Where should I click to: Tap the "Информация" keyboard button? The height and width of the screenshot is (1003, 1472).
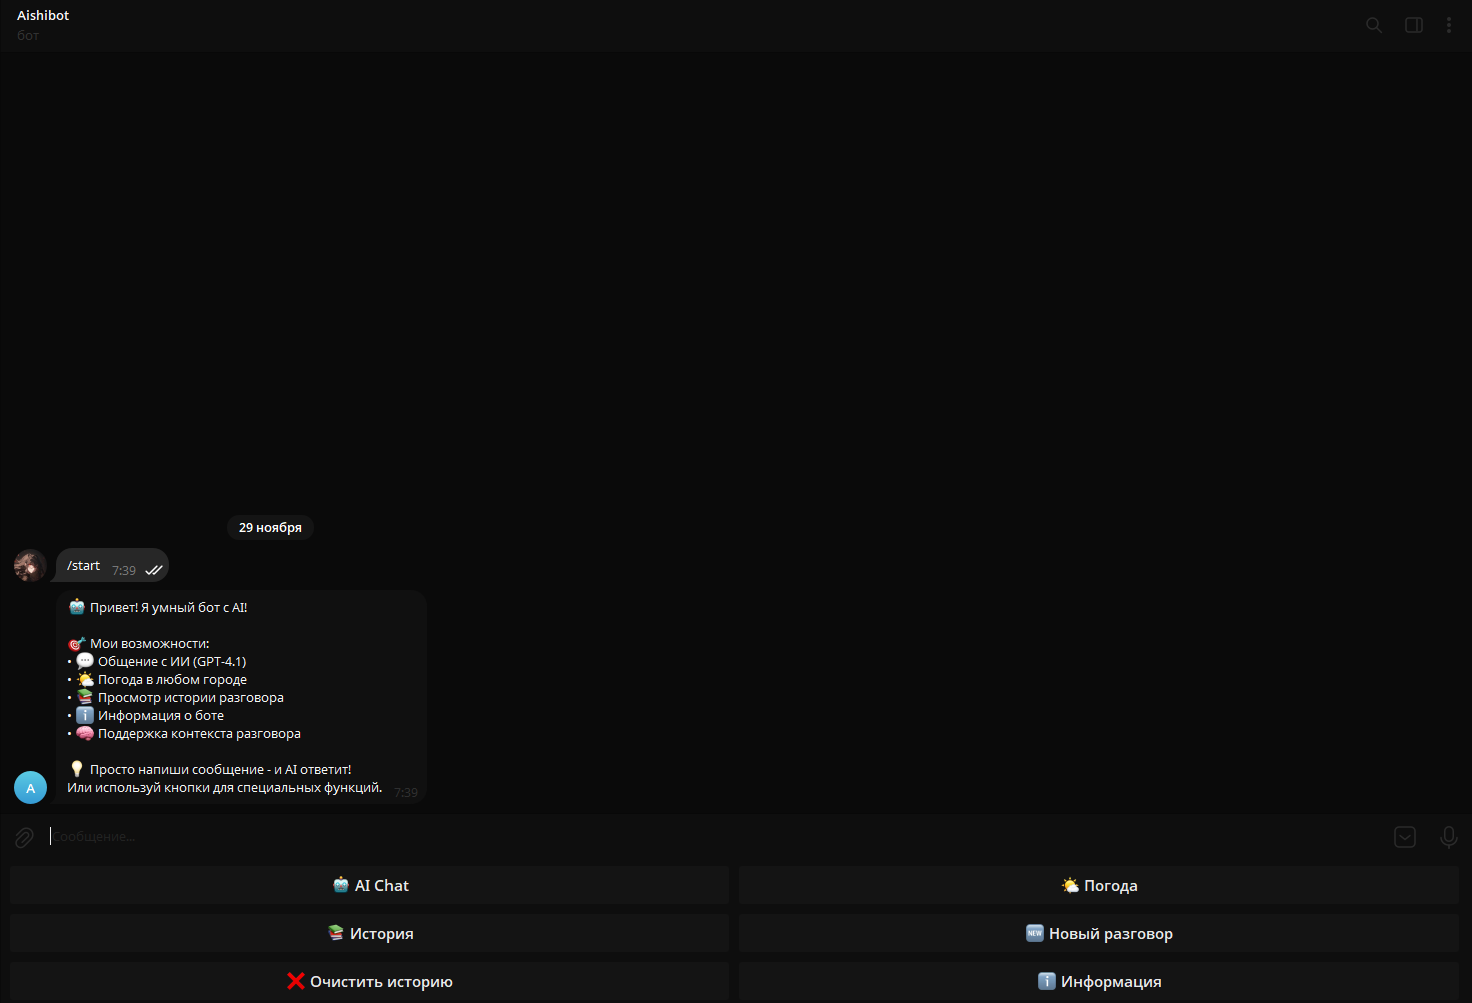click(x=1099, y=982)
